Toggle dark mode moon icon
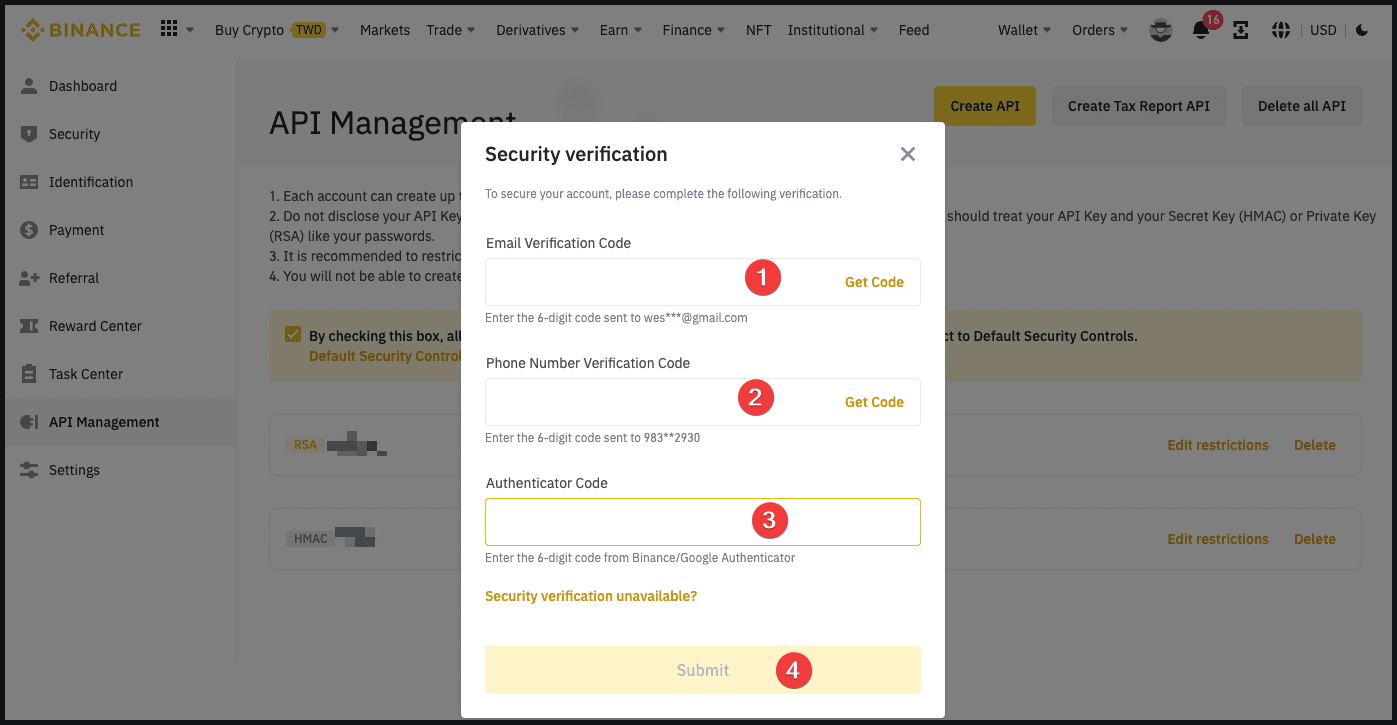The image size is (1397, 725). pos(1362,30)
